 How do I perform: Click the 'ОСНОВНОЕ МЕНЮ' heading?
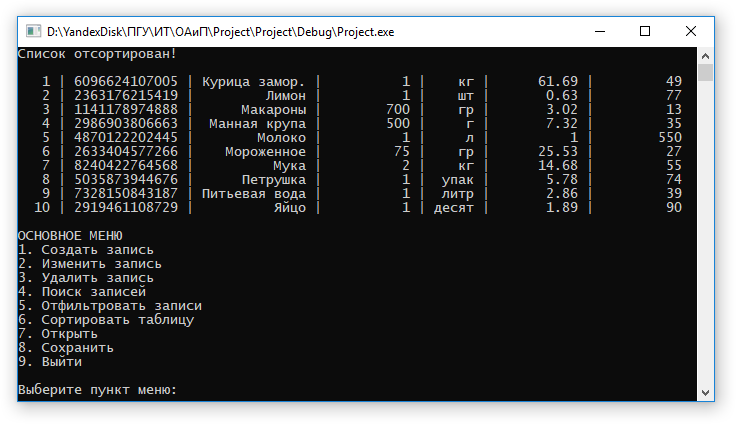tap(70, 236)
